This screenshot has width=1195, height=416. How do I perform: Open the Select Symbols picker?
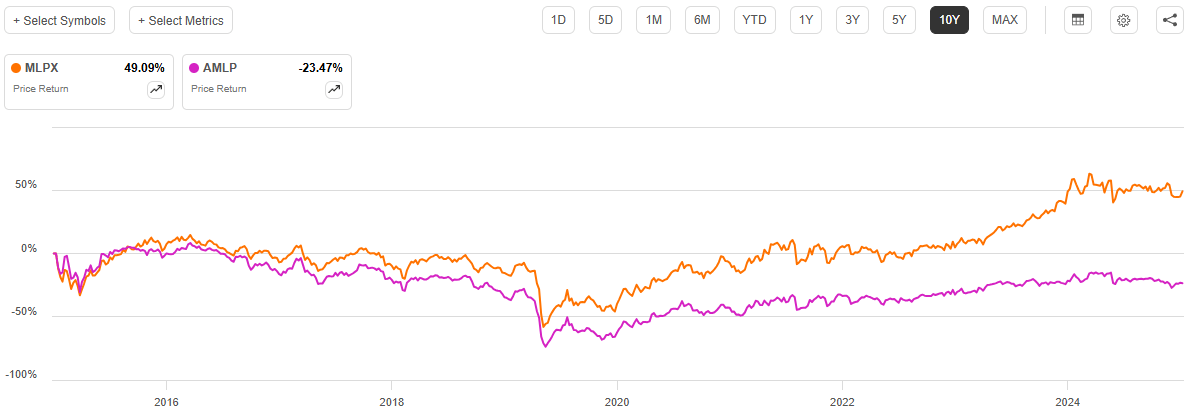(59, 20)
